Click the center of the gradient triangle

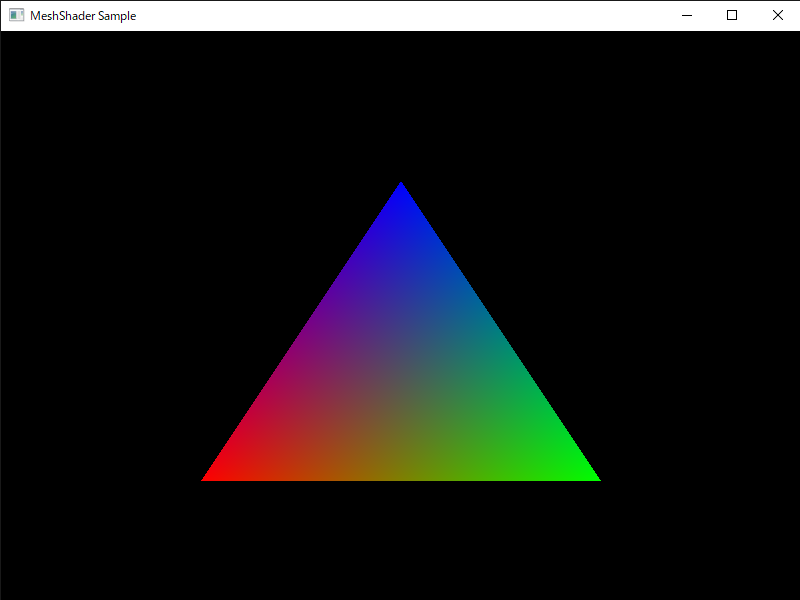tap(401, 380)
